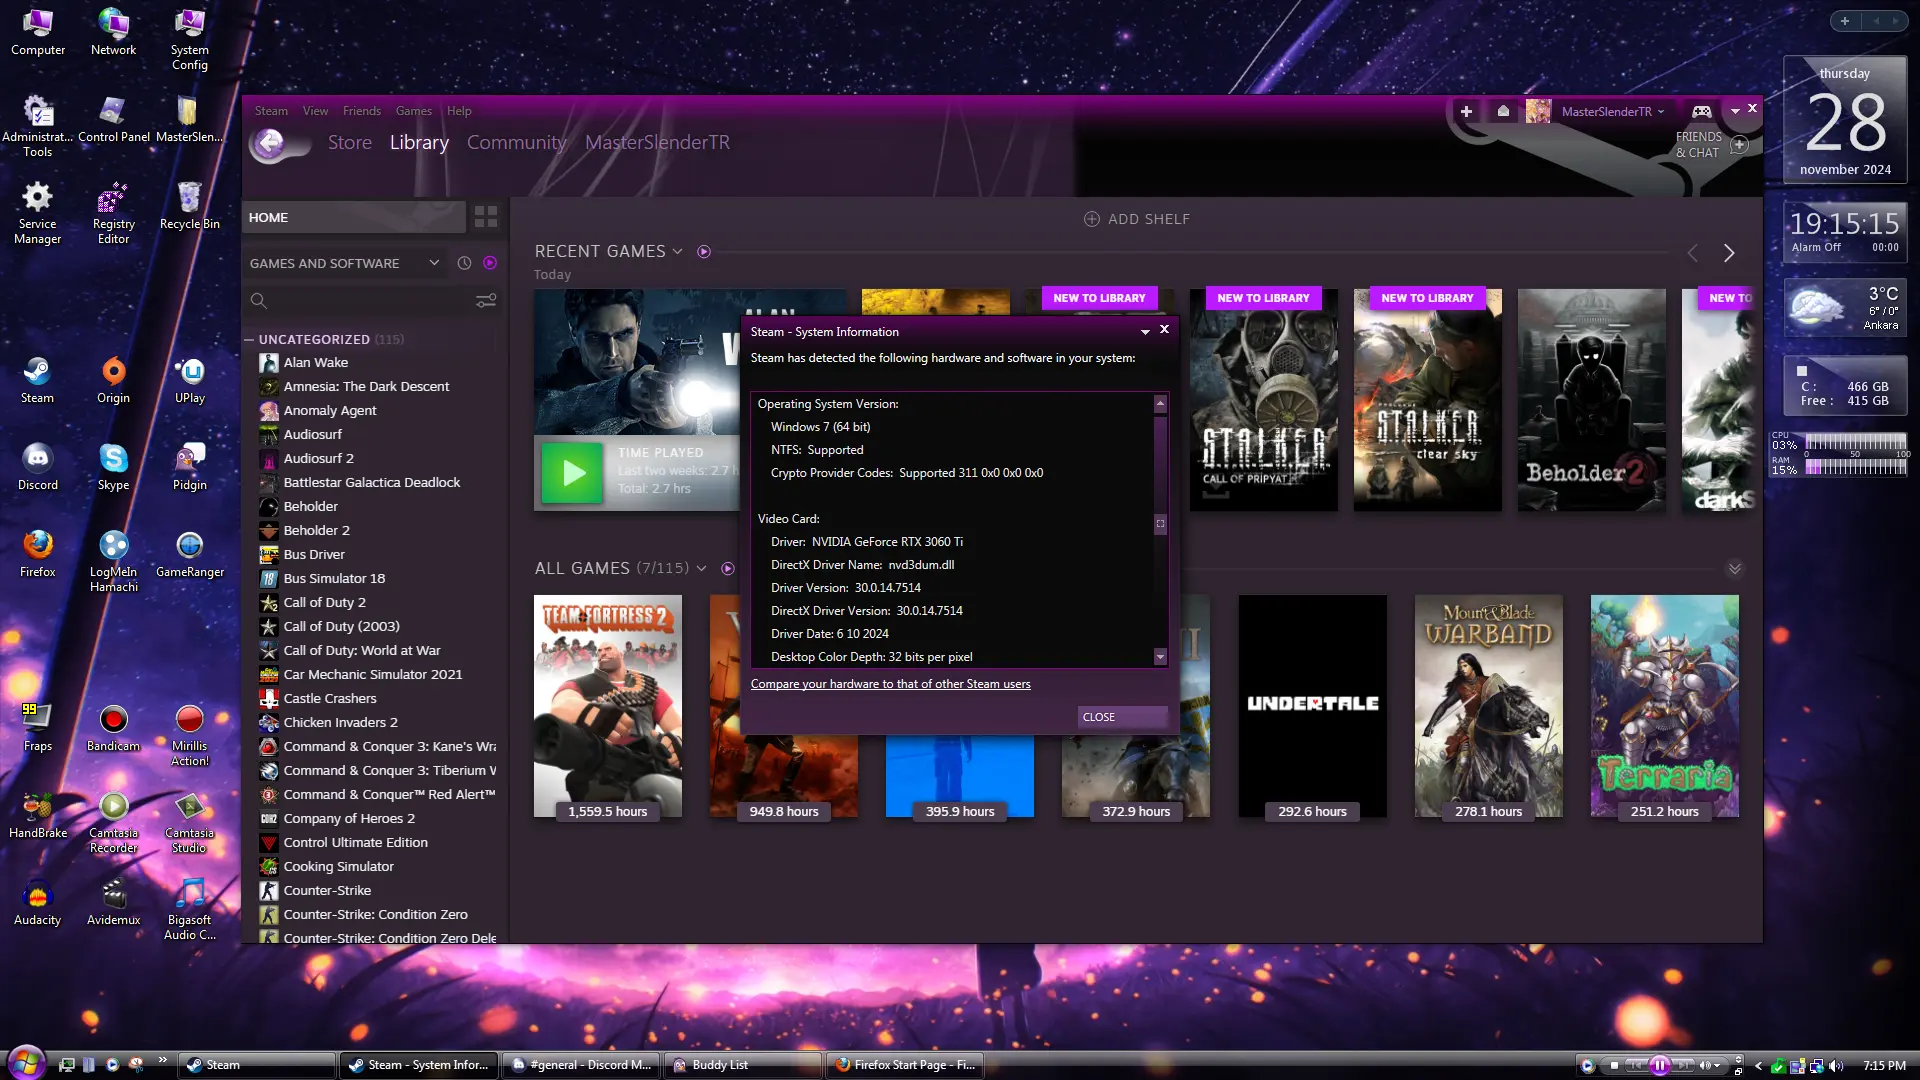
Task: Switch to the Community tab
Action: coord(516,142)
